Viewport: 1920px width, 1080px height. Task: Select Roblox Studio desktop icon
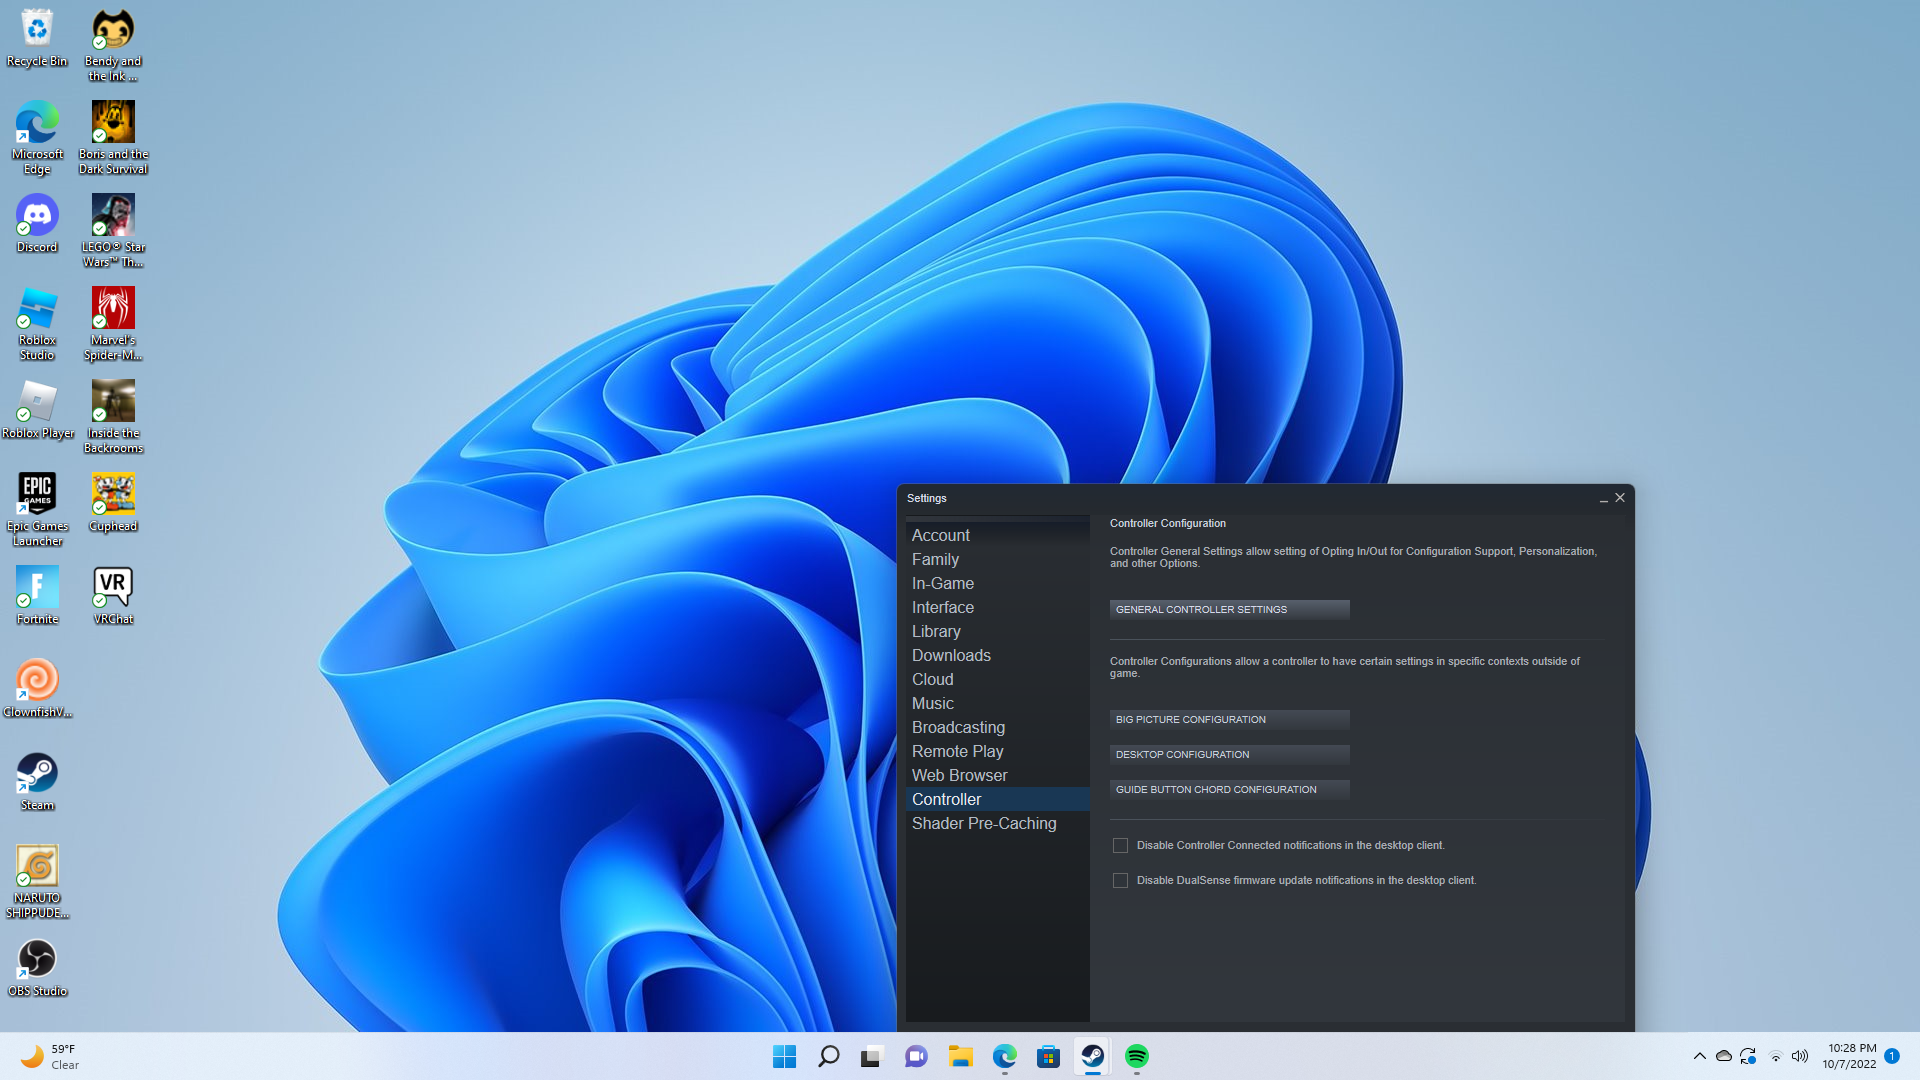[x=37, y=322]
